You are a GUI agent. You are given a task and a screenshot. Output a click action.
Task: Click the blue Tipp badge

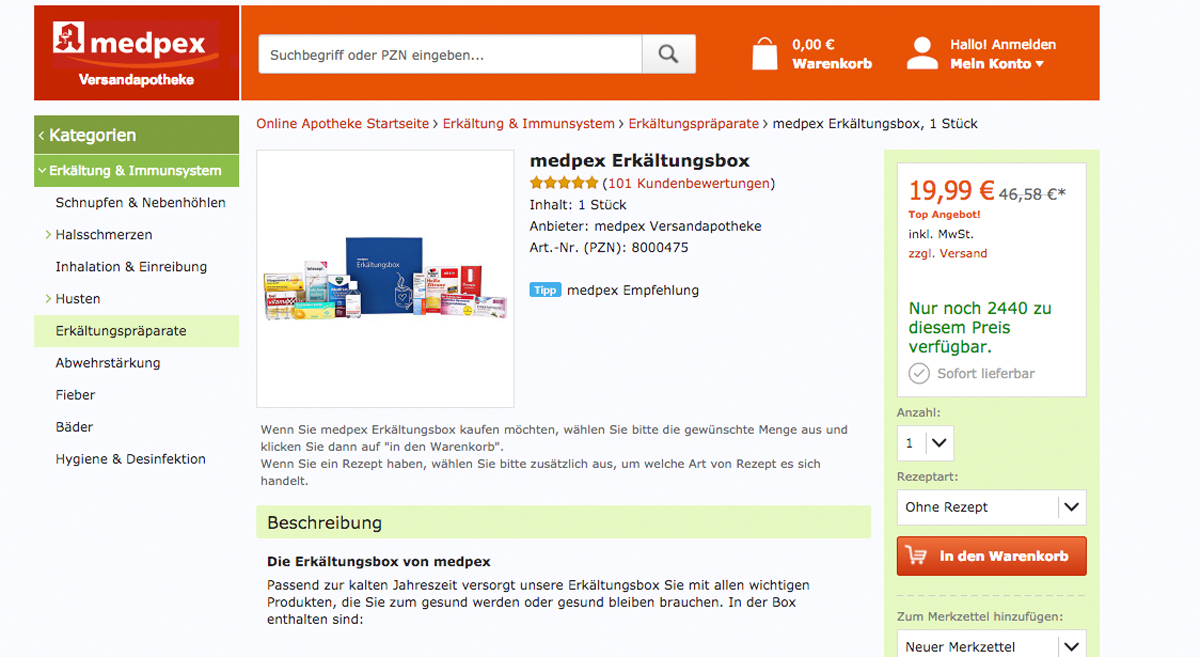point(545,290)
